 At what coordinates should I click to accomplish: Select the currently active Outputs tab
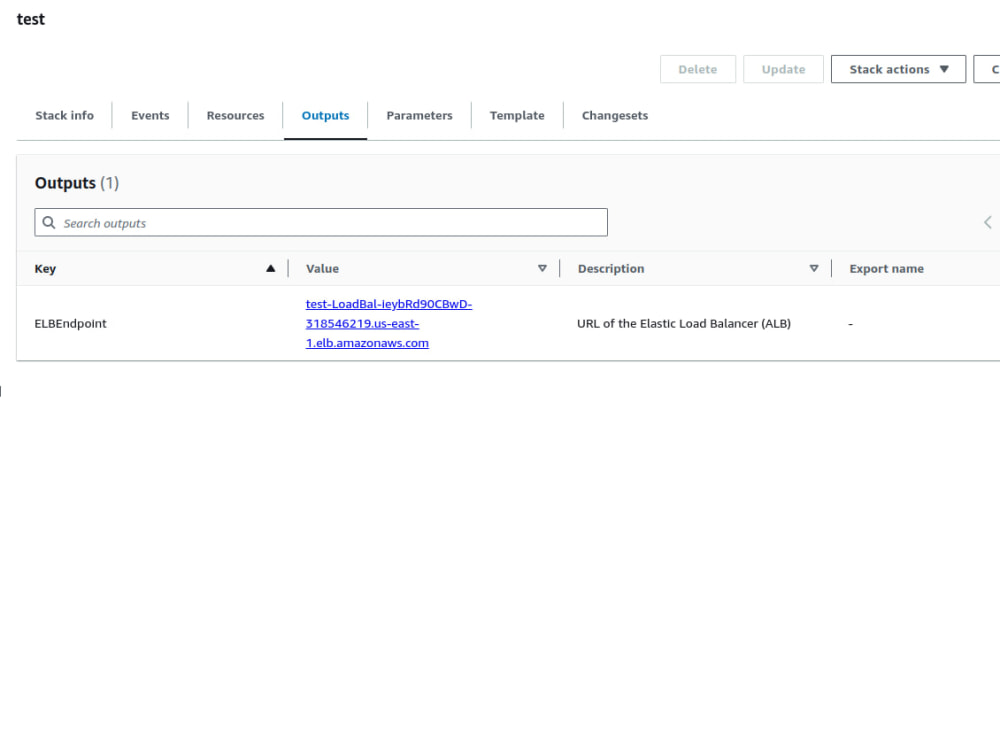[325, 115]
